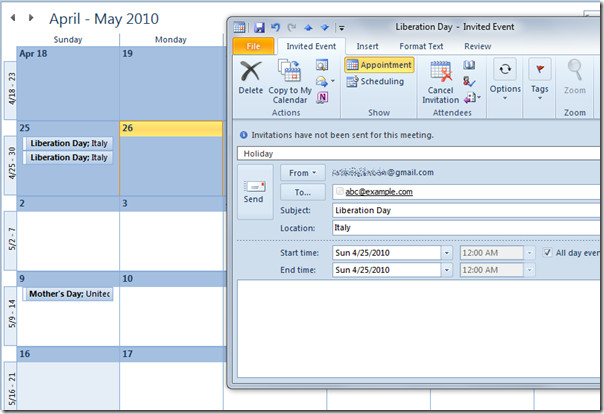Click the Undo arrow in title bar
This screenshot has height=414, width=604.
(275, 27)
